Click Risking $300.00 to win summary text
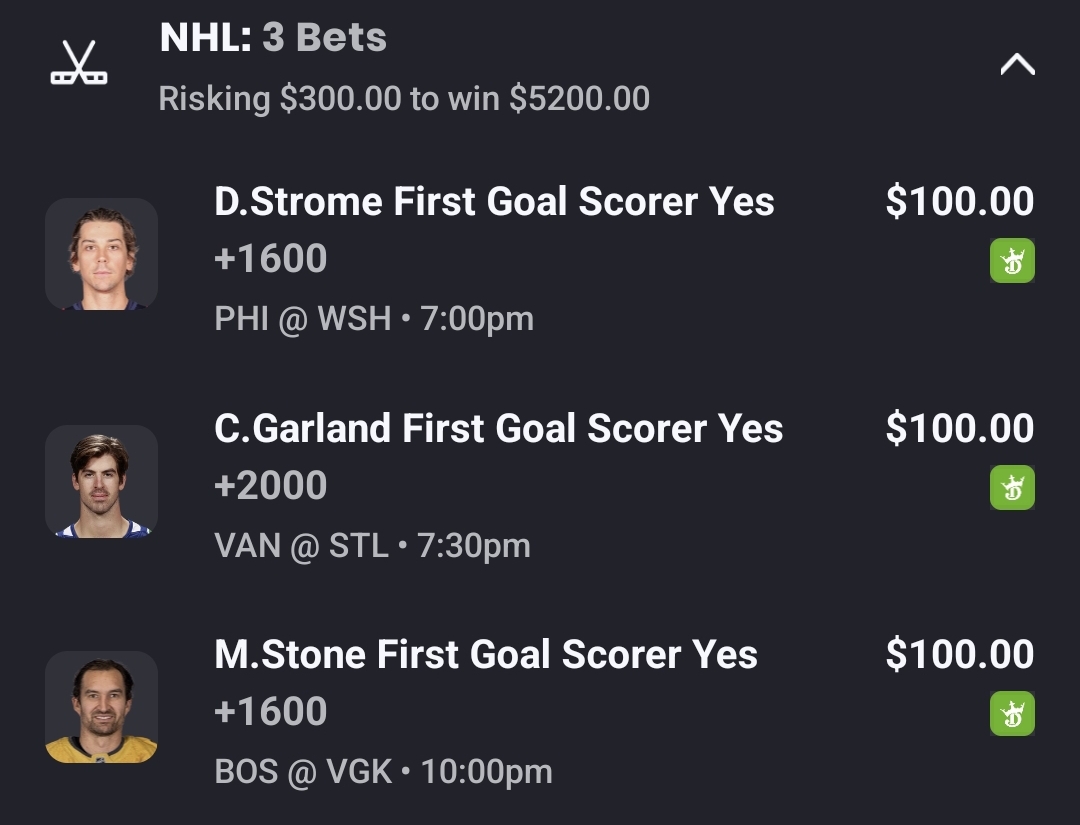Viewport: 1080px width, 825px height. coord(404,98)
